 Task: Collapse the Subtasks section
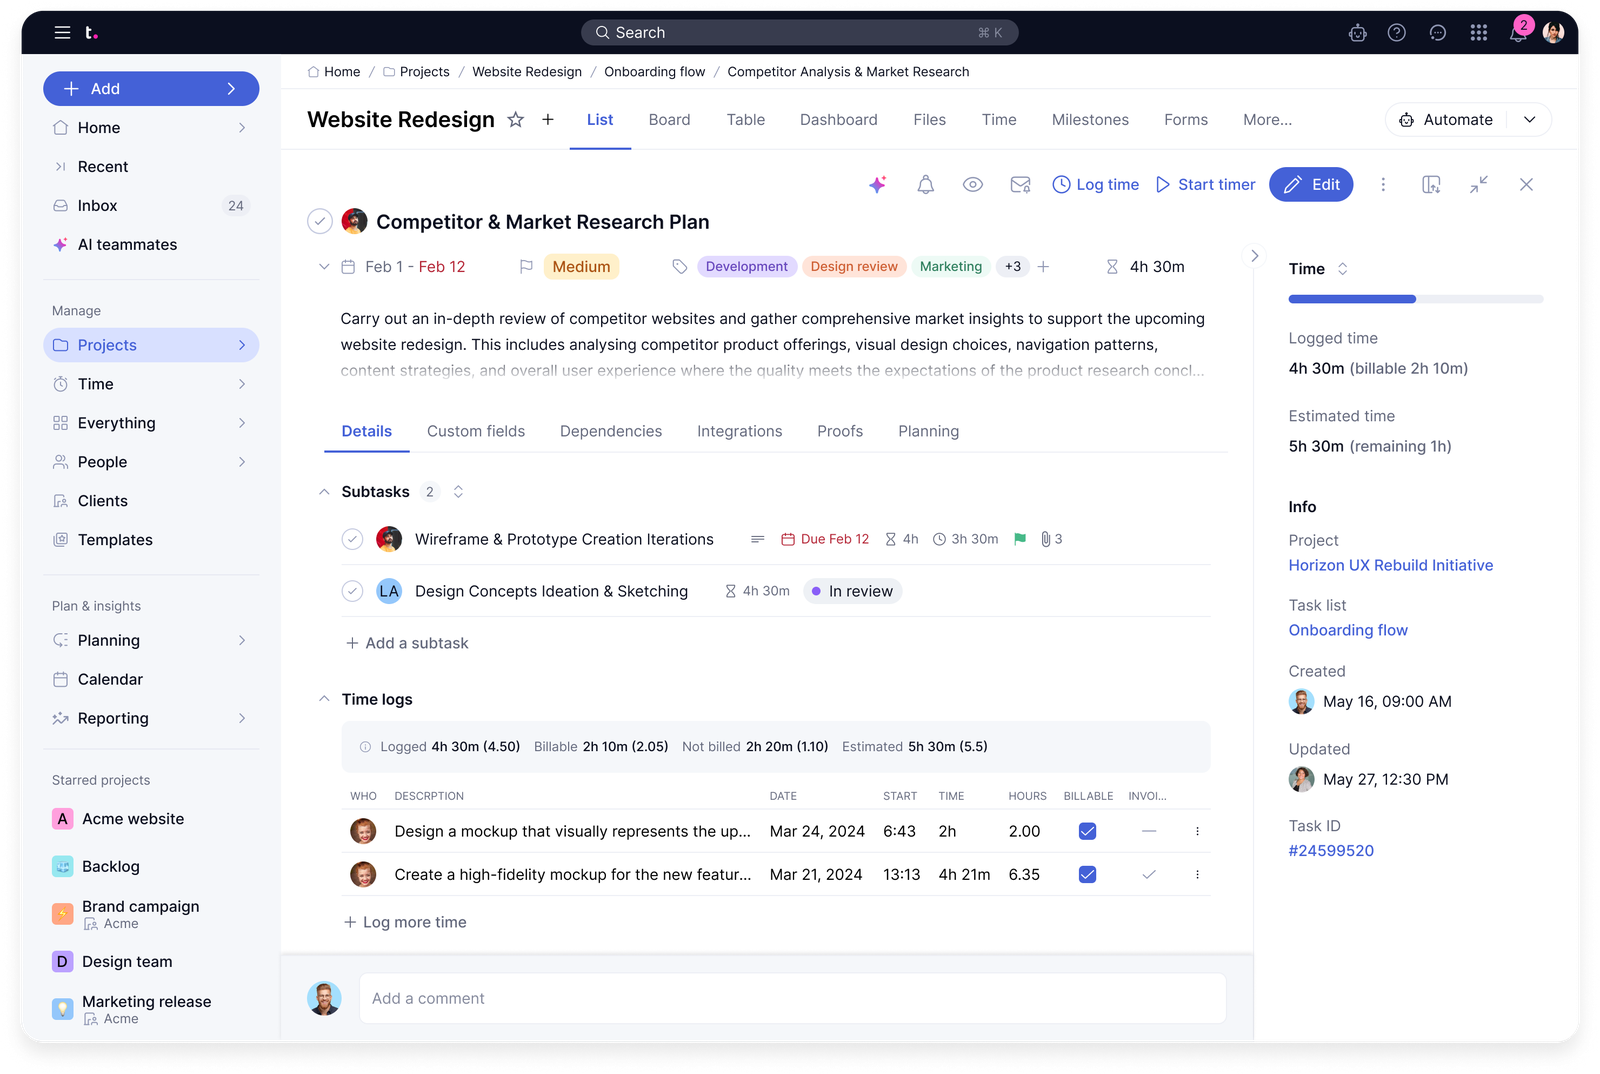pyautogui.click(x=324, y=492)
